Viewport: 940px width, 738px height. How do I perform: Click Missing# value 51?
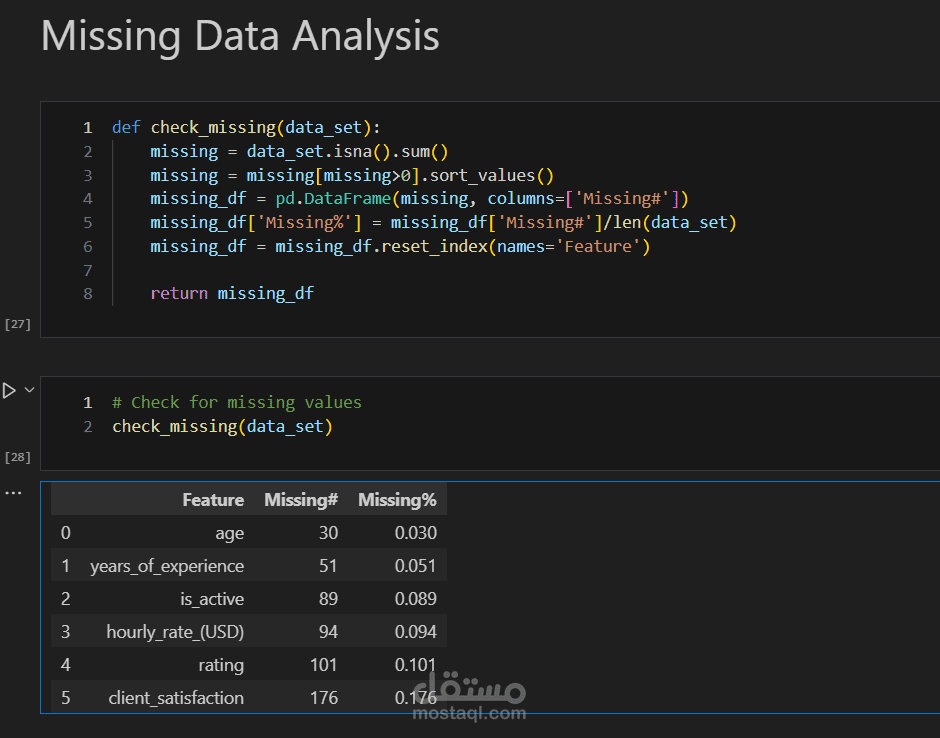pyautogui.click(x=329, y=566)
